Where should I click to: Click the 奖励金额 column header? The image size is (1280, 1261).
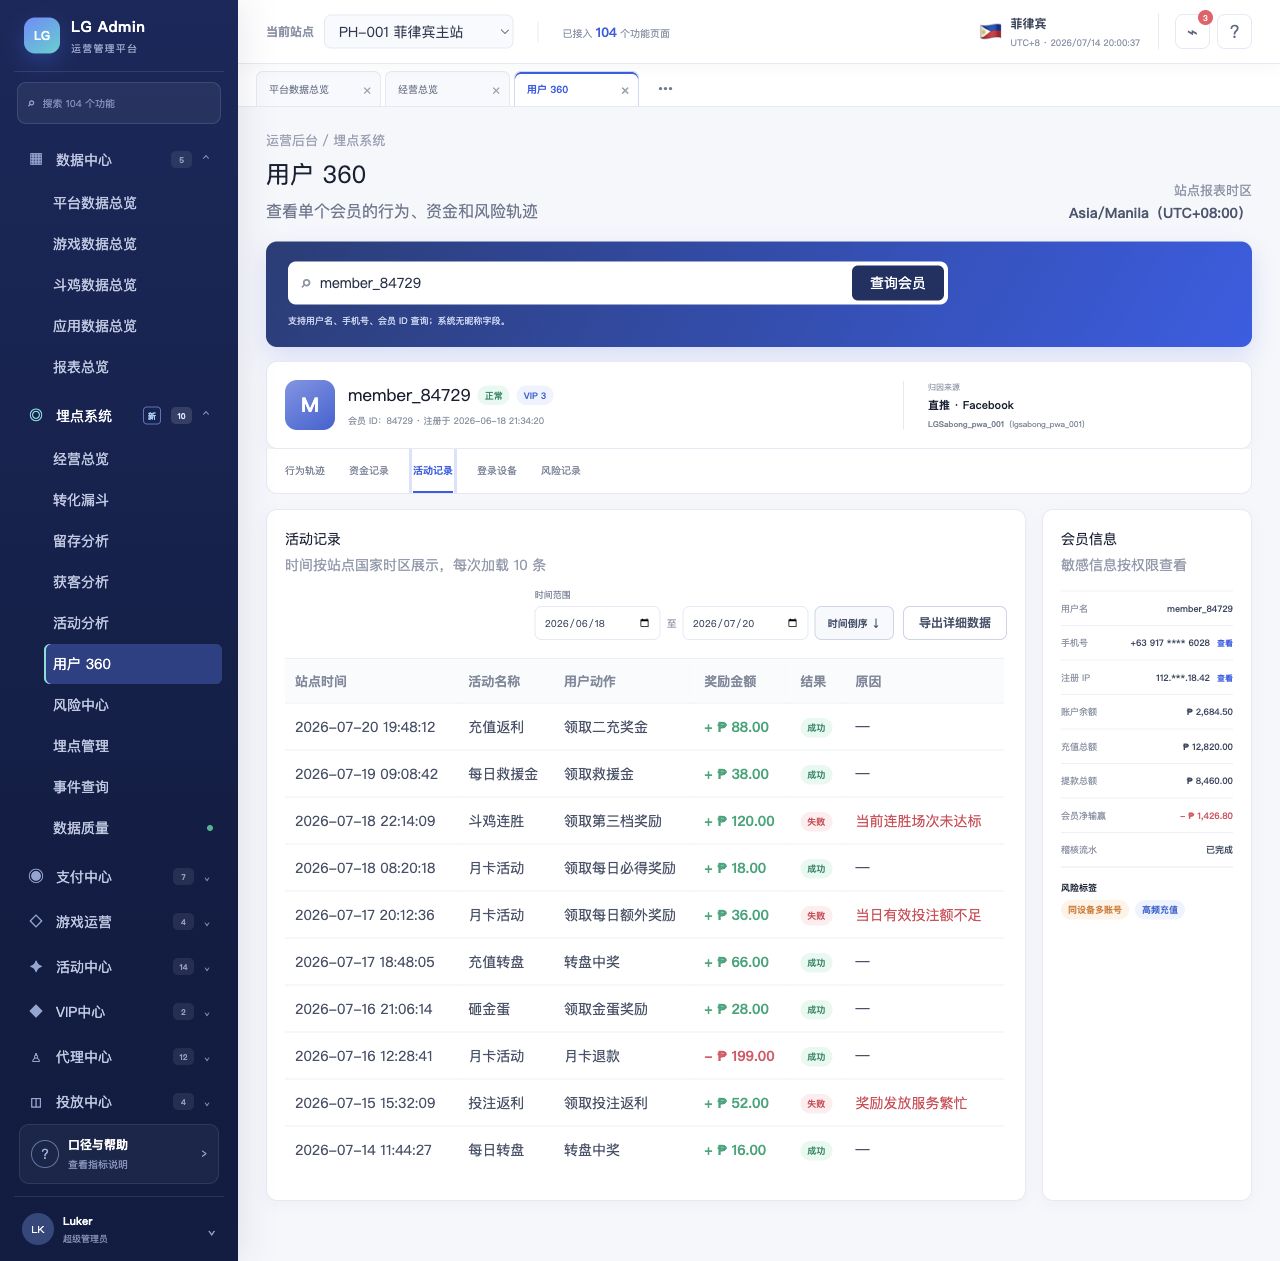click(x=730, y=681)
